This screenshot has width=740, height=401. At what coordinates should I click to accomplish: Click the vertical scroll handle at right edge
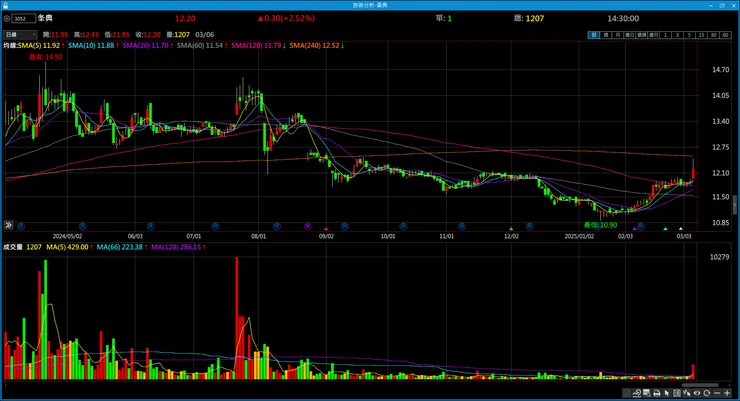(x=735, y=205)
